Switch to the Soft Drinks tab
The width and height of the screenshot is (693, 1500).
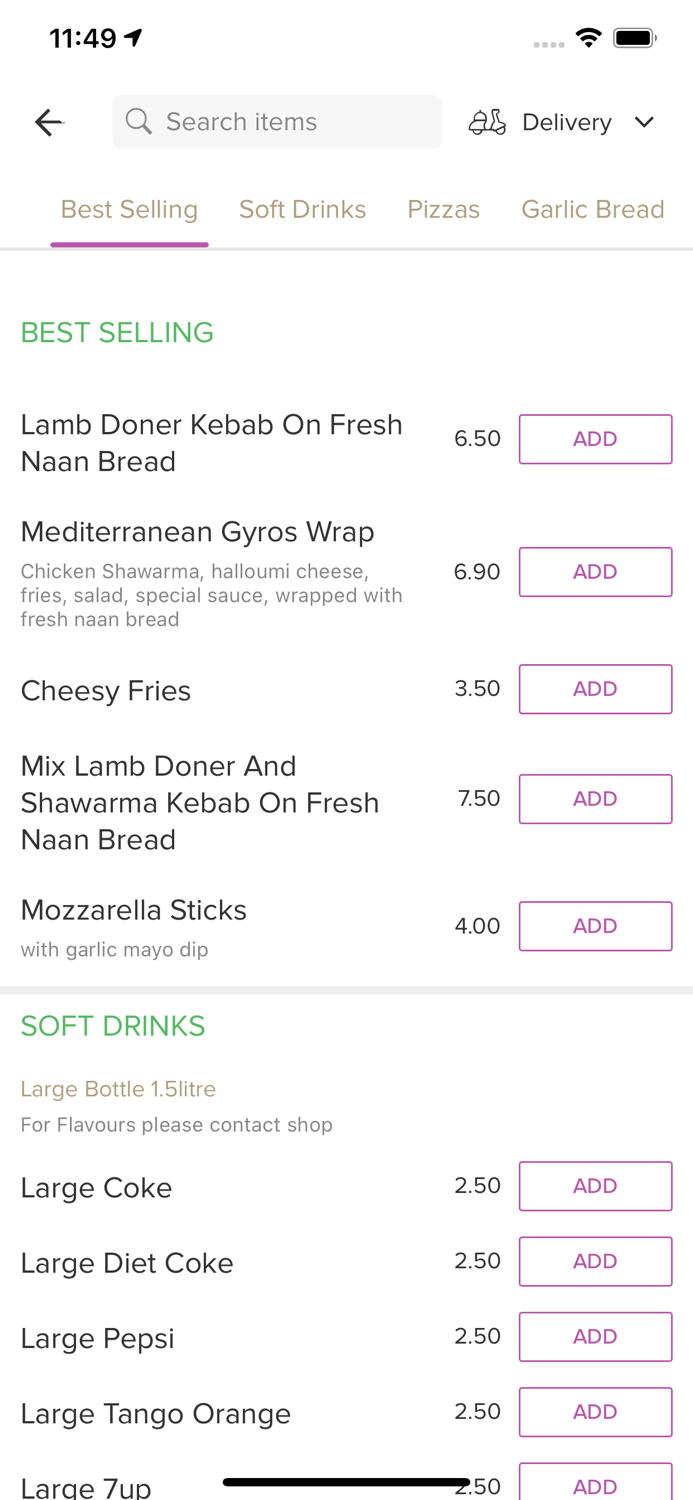pos(302,209)
